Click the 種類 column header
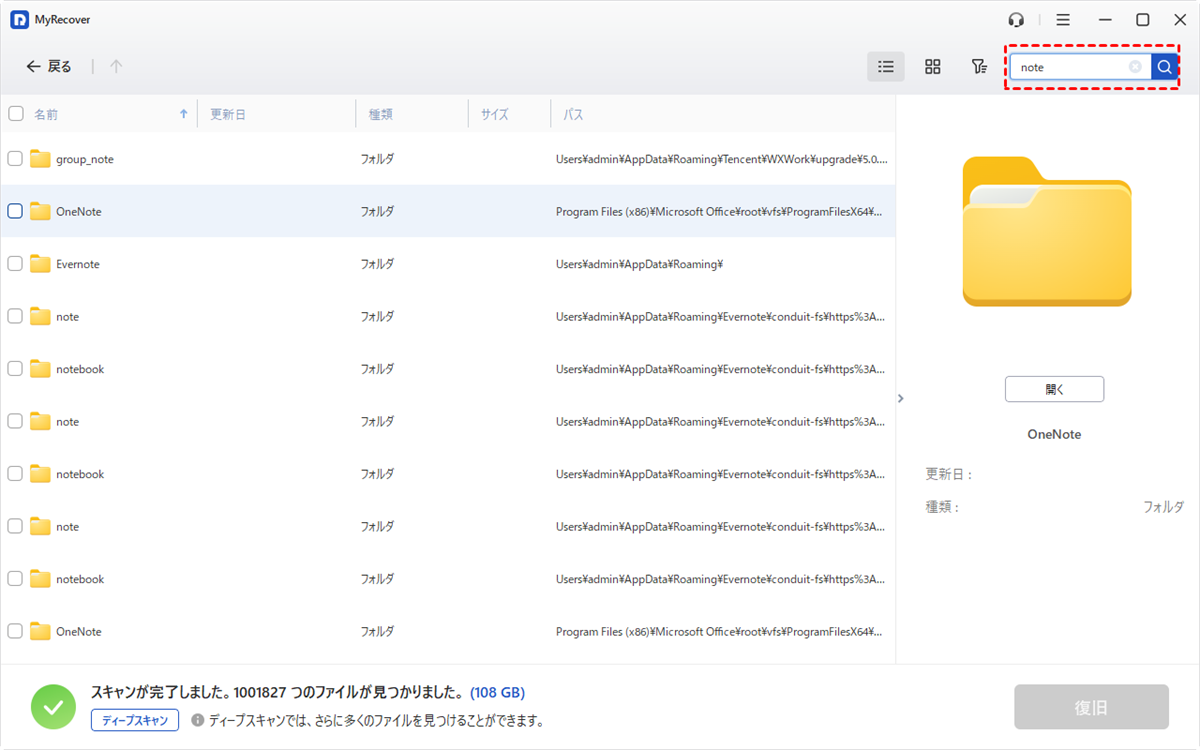The height and width of the screenshot is (750, 1200). (381, 115)
